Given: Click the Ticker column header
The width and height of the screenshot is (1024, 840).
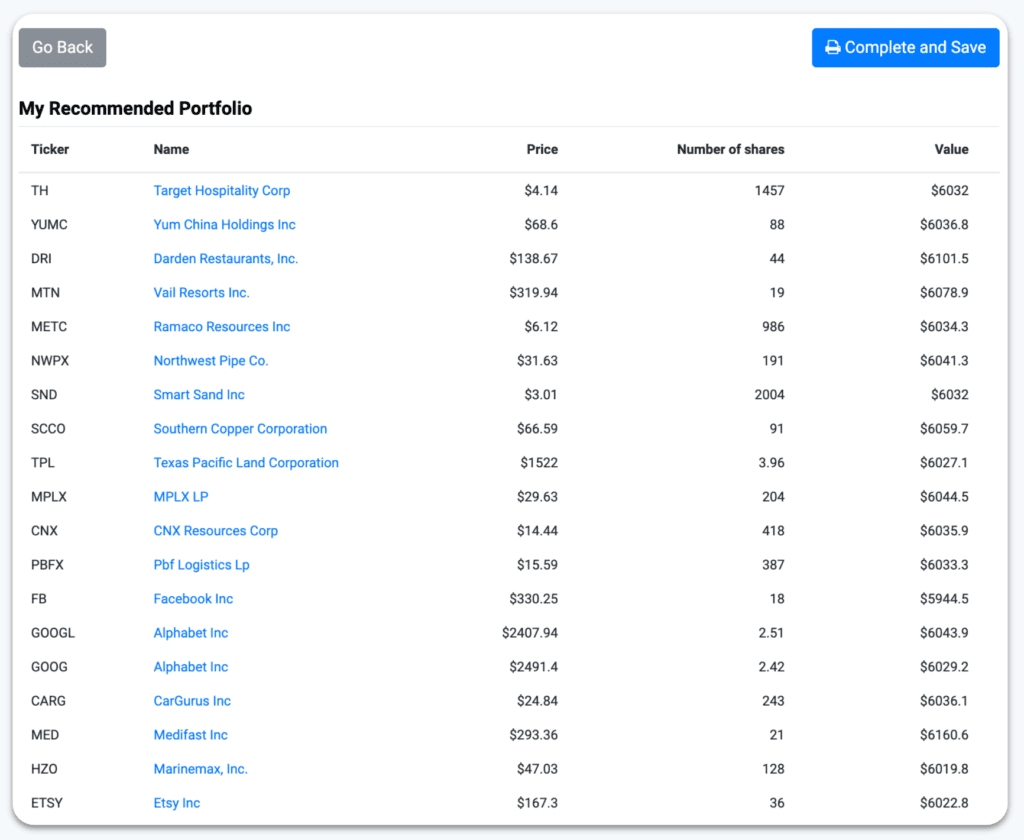Looking at the screenshot, I should [50, 149].
